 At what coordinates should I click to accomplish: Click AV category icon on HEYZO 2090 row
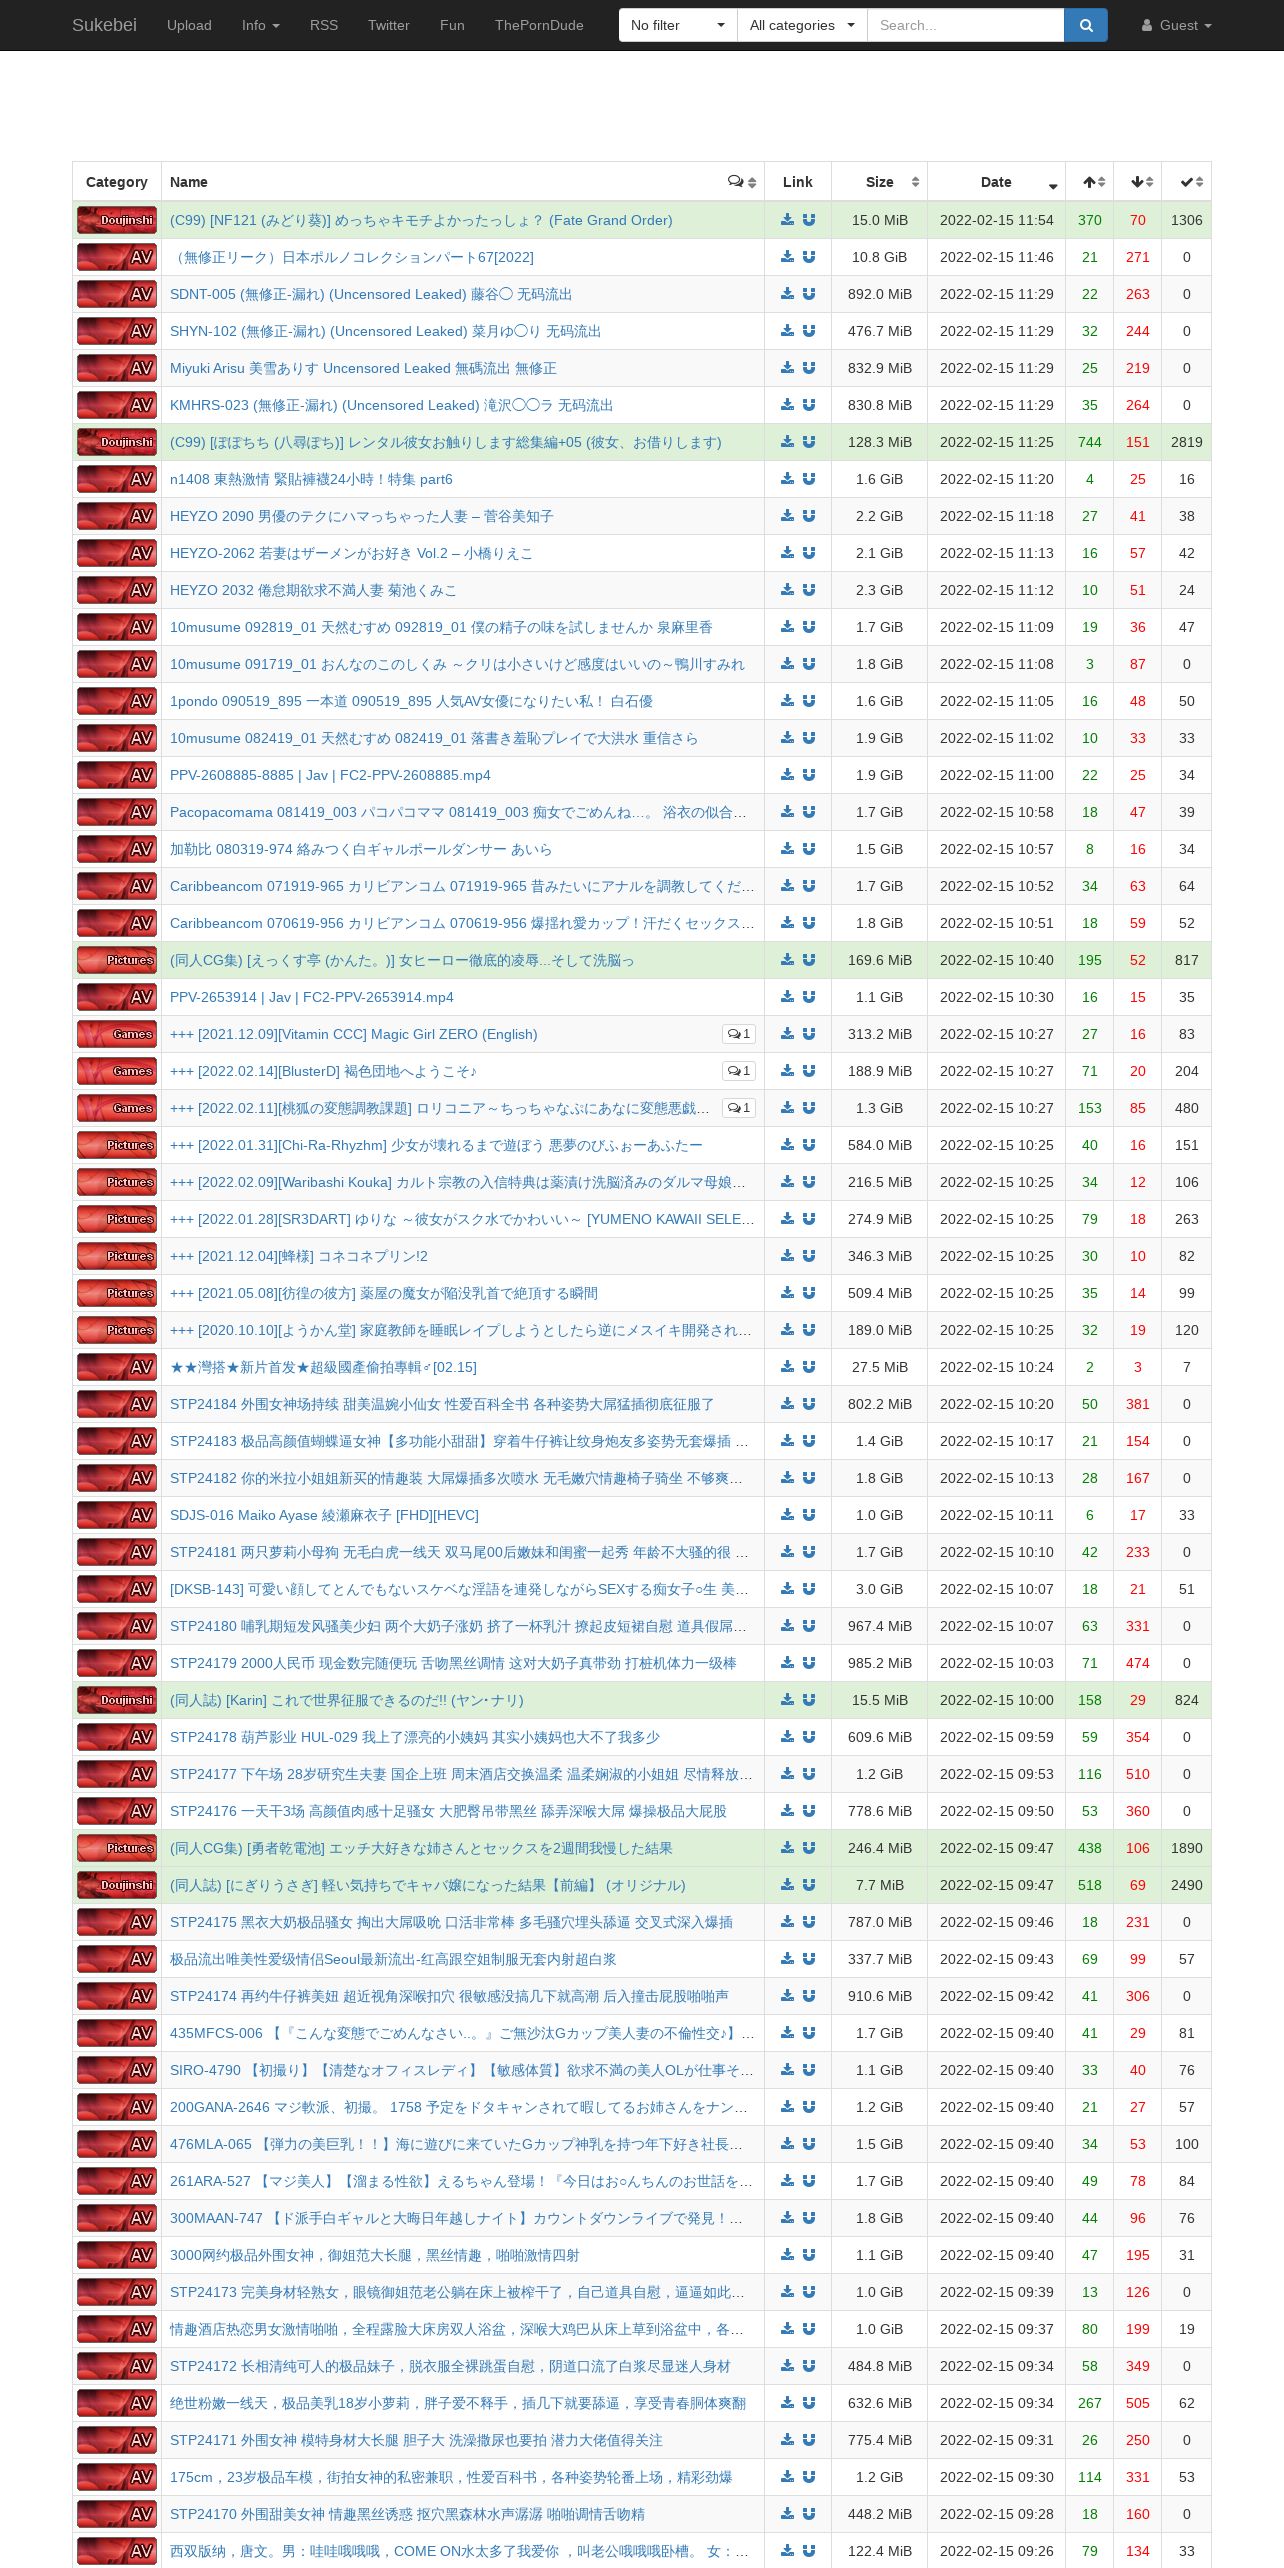pos(117,516)
